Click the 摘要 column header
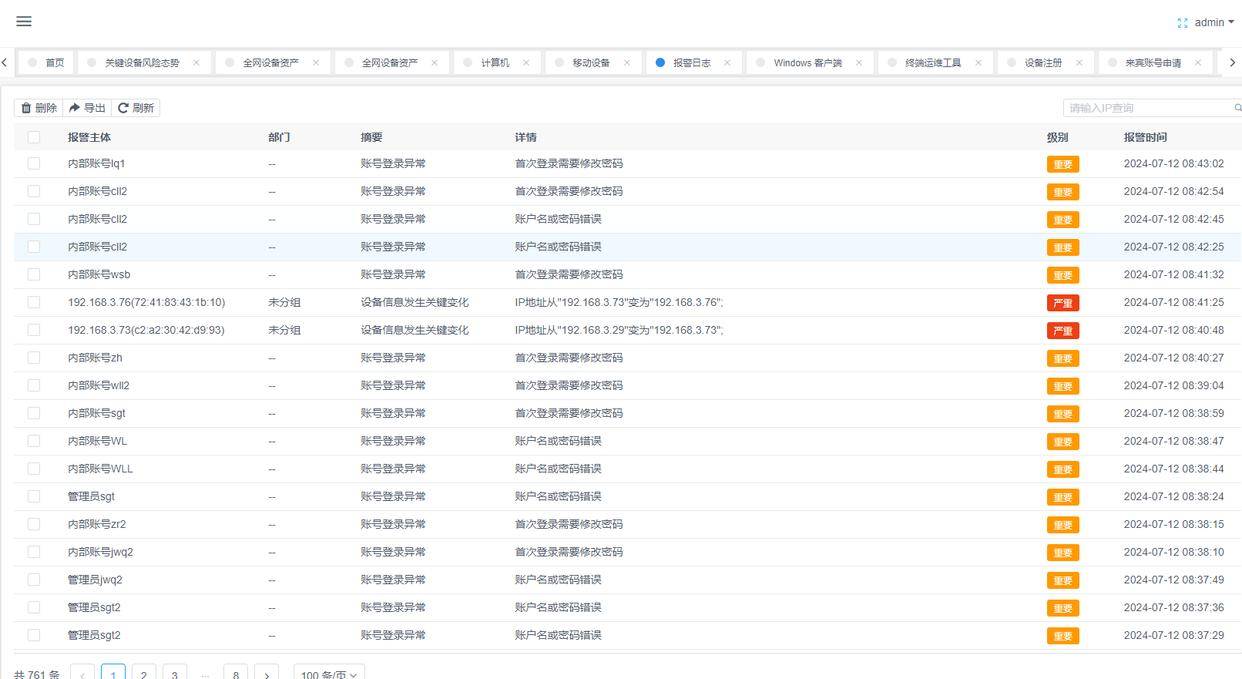The image size is (1242, 679). tap(371, 137)
